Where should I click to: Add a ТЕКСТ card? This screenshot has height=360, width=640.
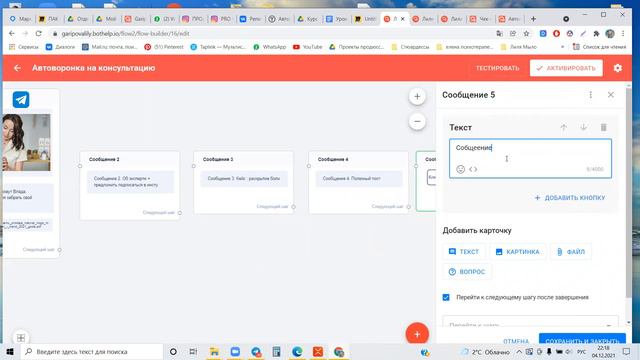464,251
